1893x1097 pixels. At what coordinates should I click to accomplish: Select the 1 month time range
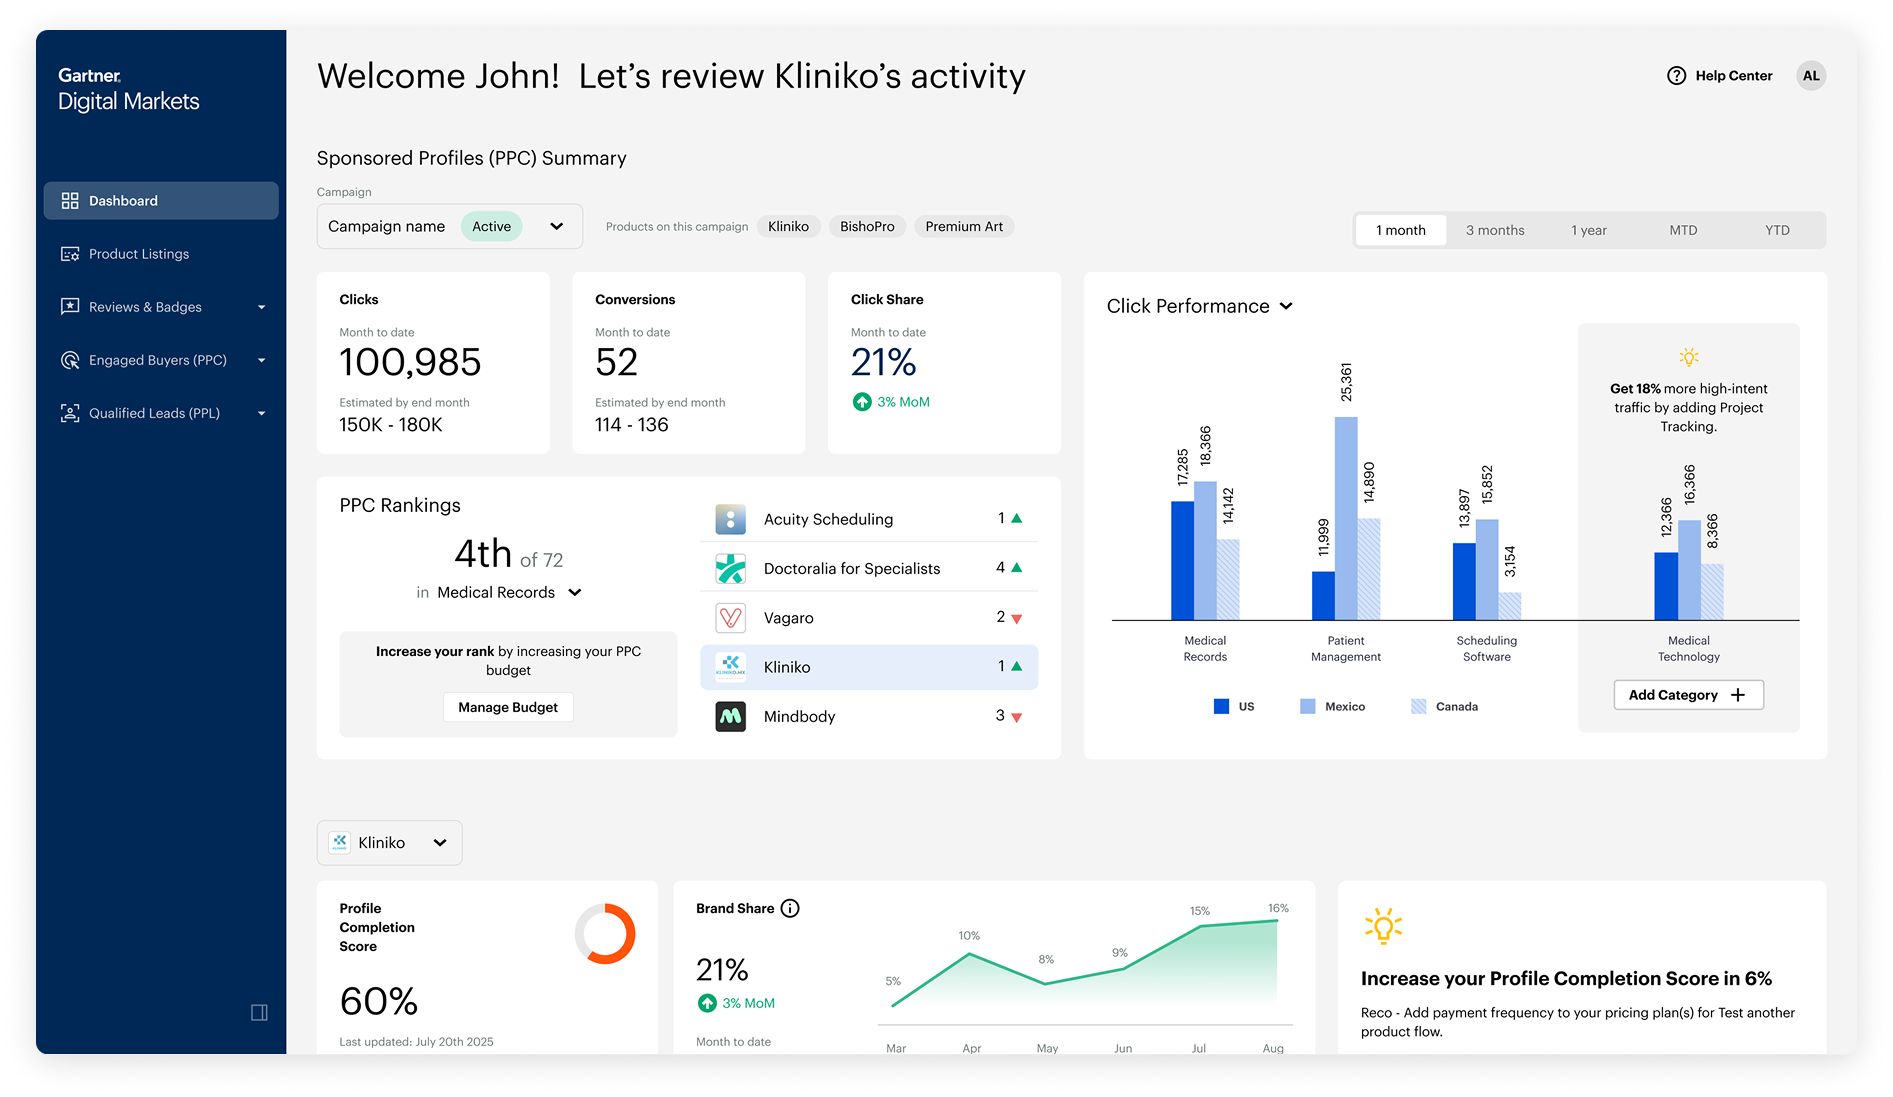coord(1400,230)
